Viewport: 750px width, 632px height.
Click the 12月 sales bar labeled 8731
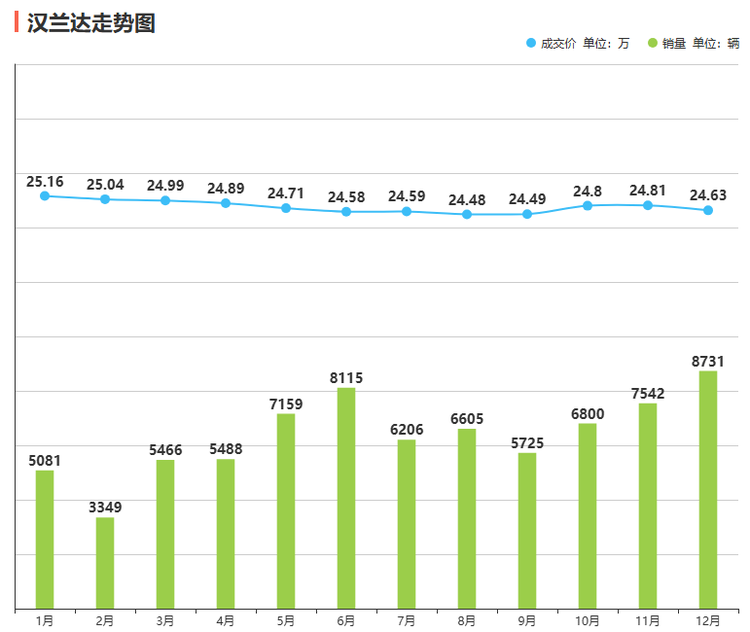pos(708,489)
